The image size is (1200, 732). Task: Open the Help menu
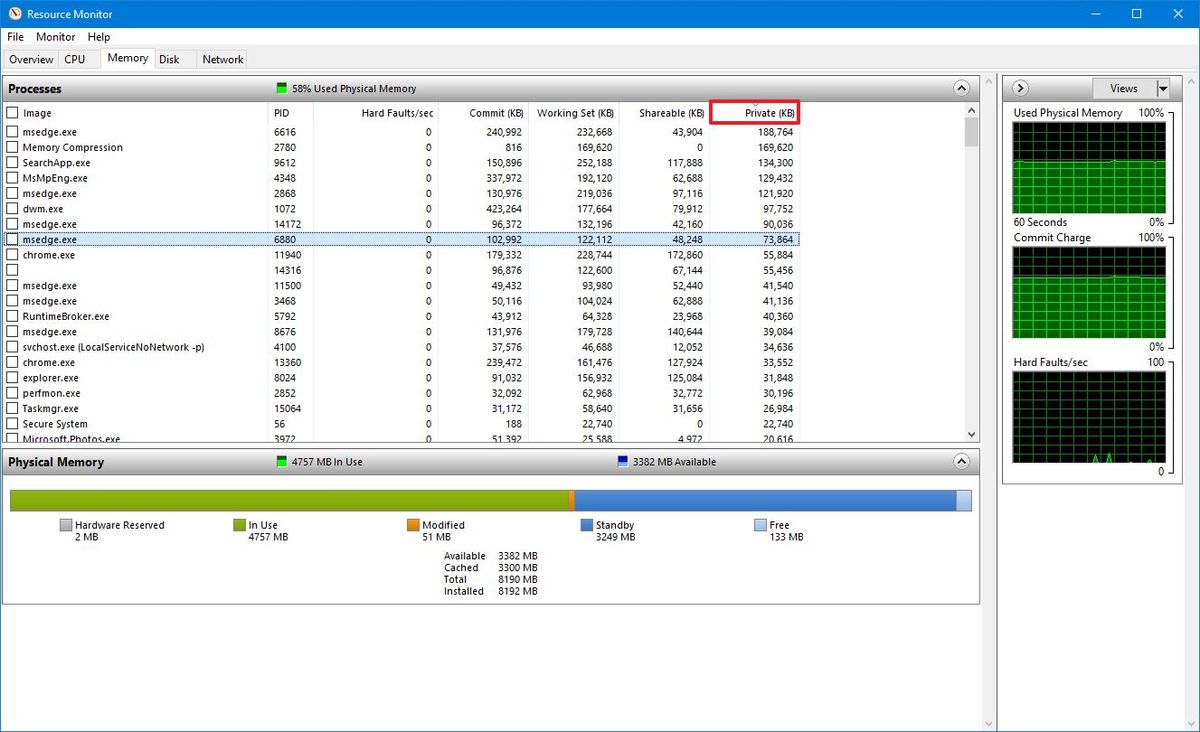click(99, 37)
